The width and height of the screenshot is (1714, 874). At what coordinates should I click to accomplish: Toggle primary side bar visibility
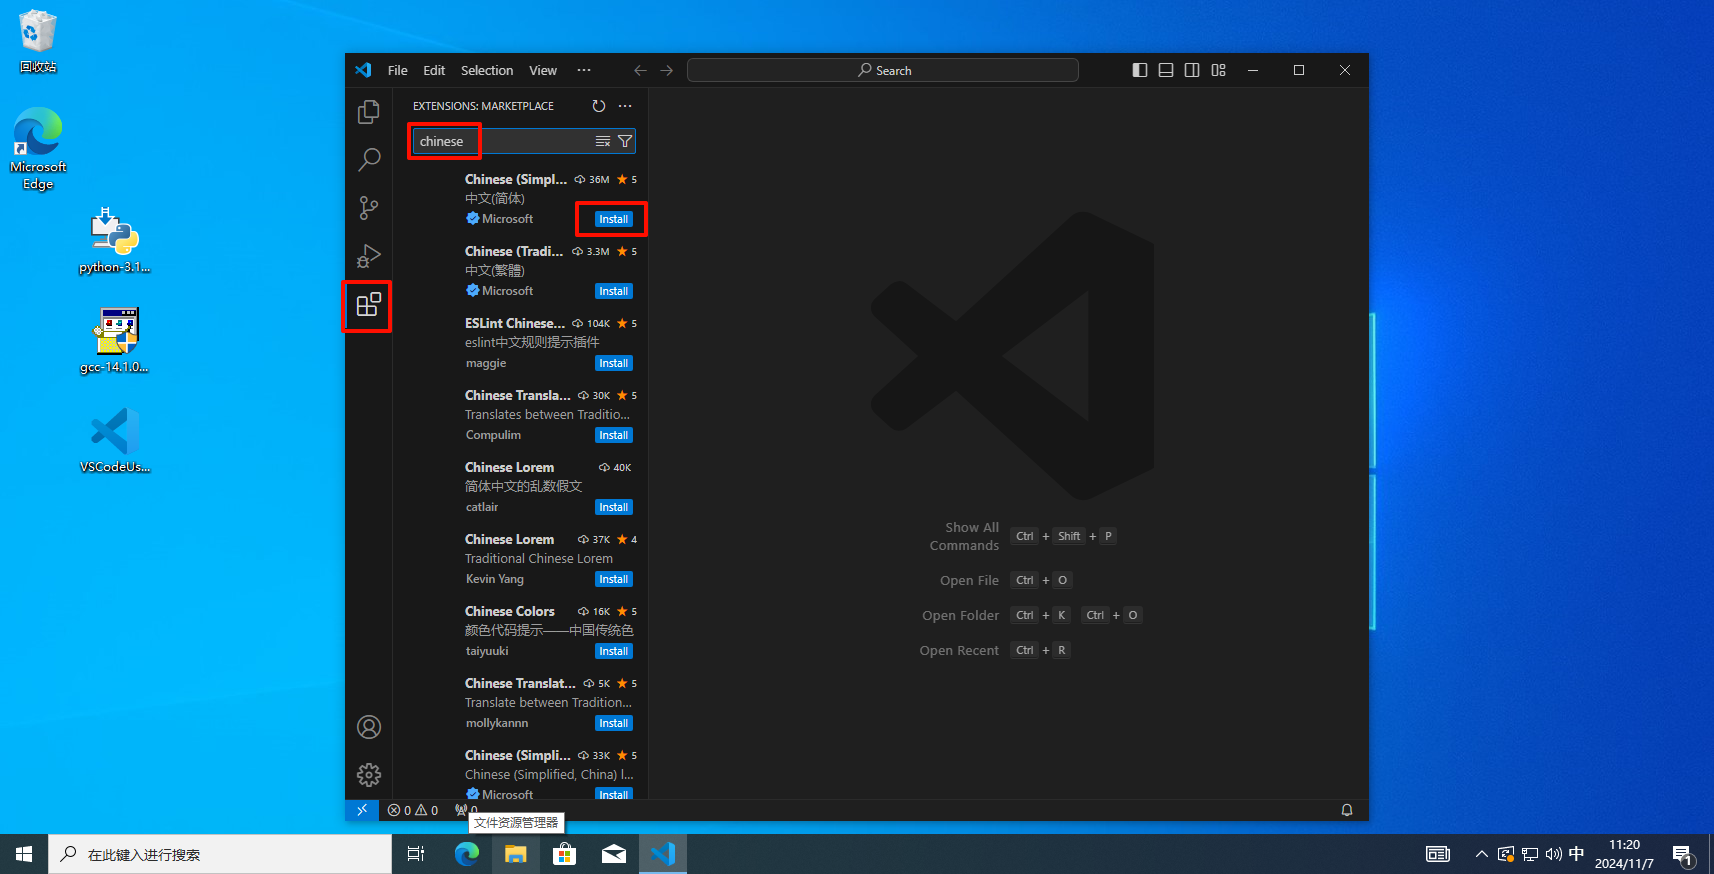point(1140,70)
